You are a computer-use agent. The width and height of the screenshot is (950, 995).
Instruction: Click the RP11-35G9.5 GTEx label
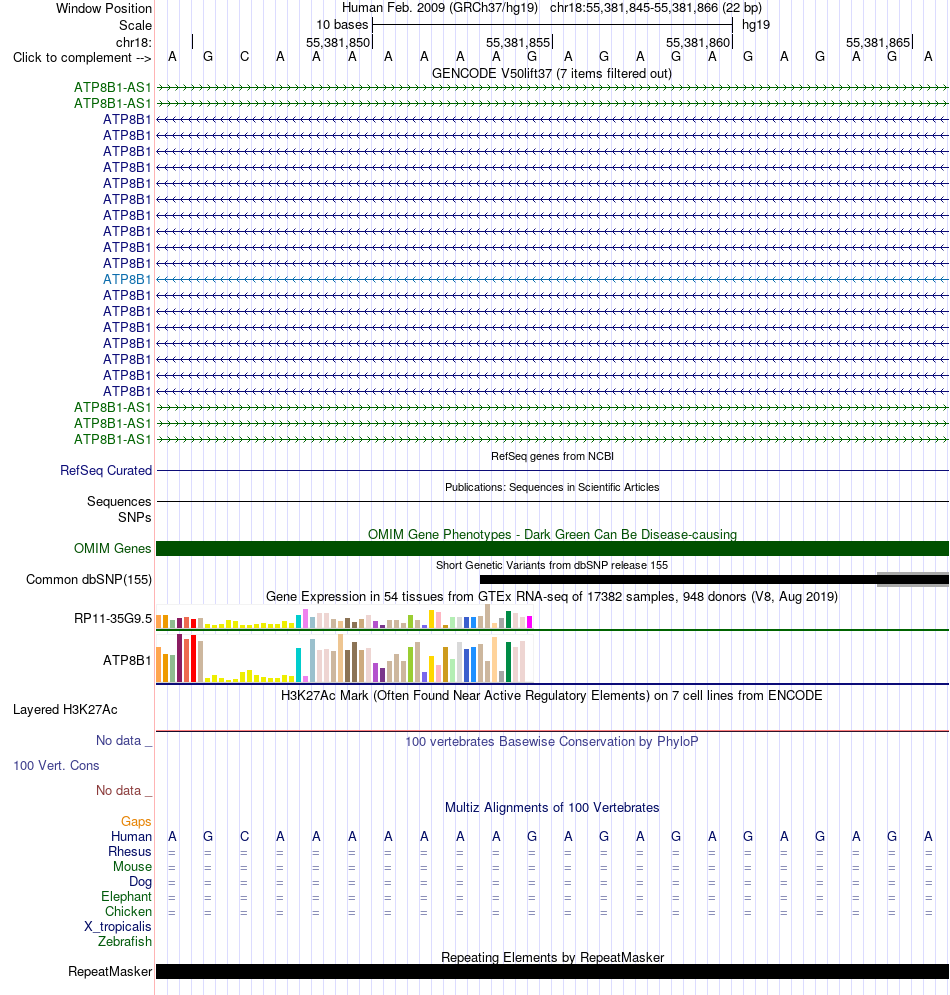(113, 619)
